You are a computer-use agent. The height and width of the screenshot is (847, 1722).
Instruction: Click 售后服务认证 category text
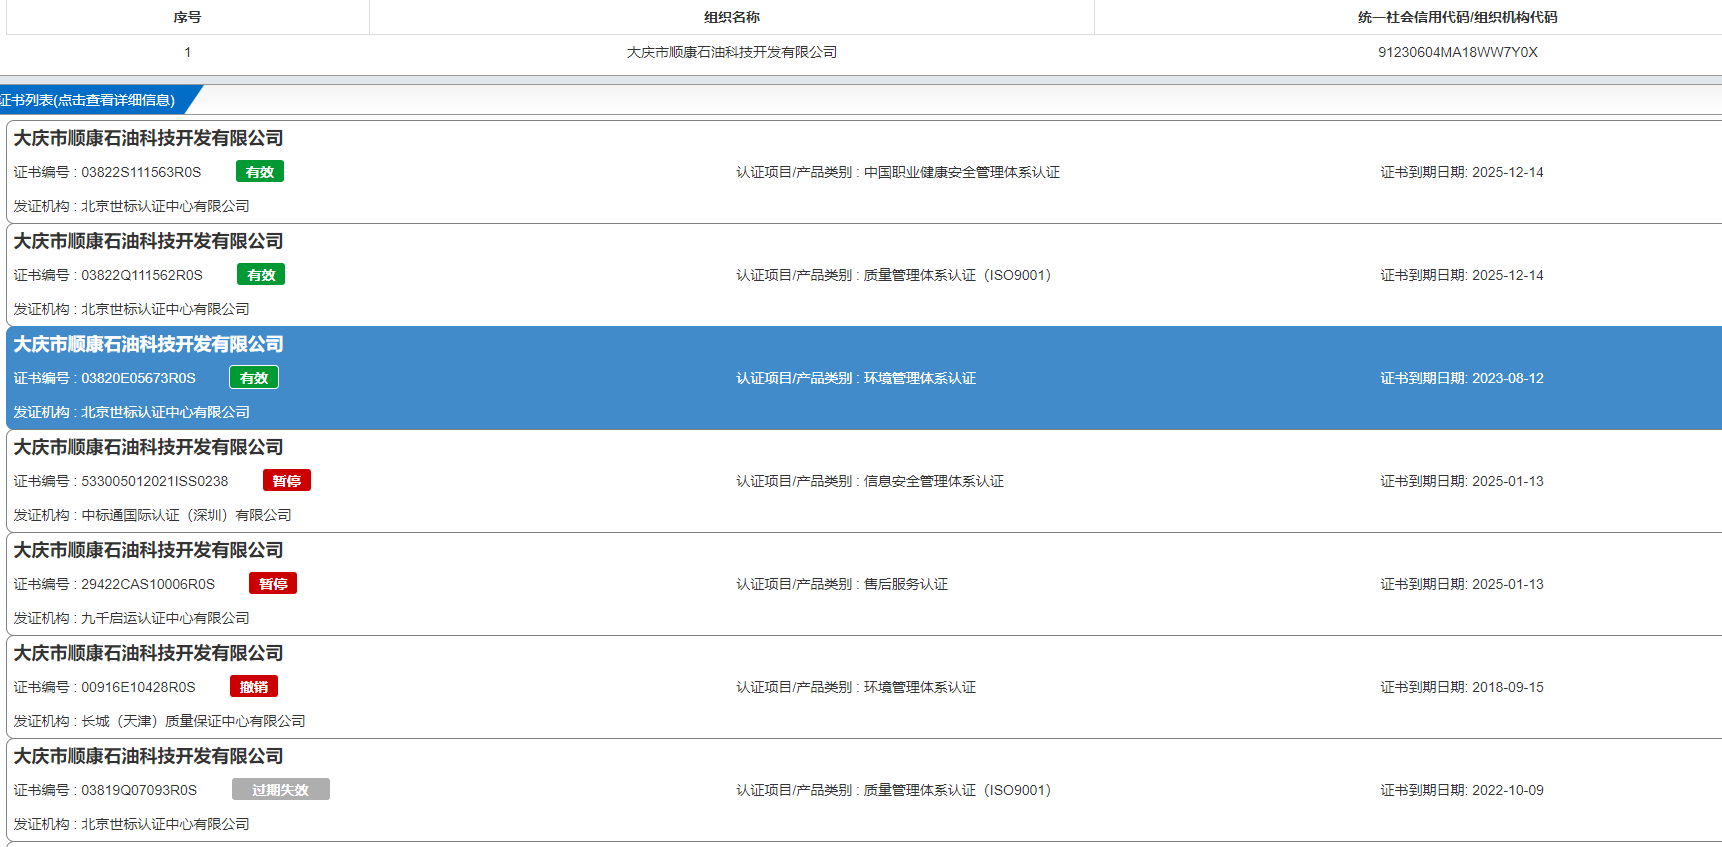point(906,584)
